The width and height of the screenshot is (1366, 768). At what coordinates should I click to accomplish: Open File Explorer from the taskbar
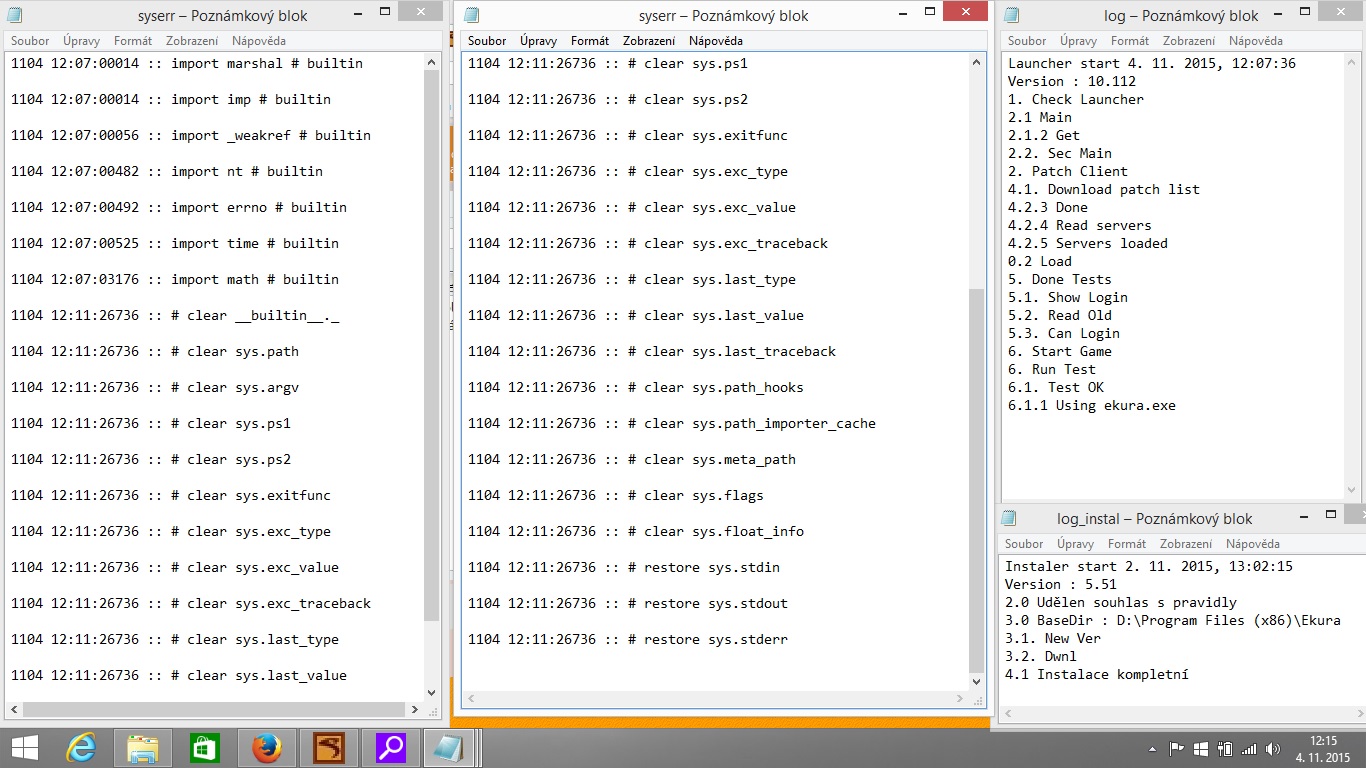(143, 747)
